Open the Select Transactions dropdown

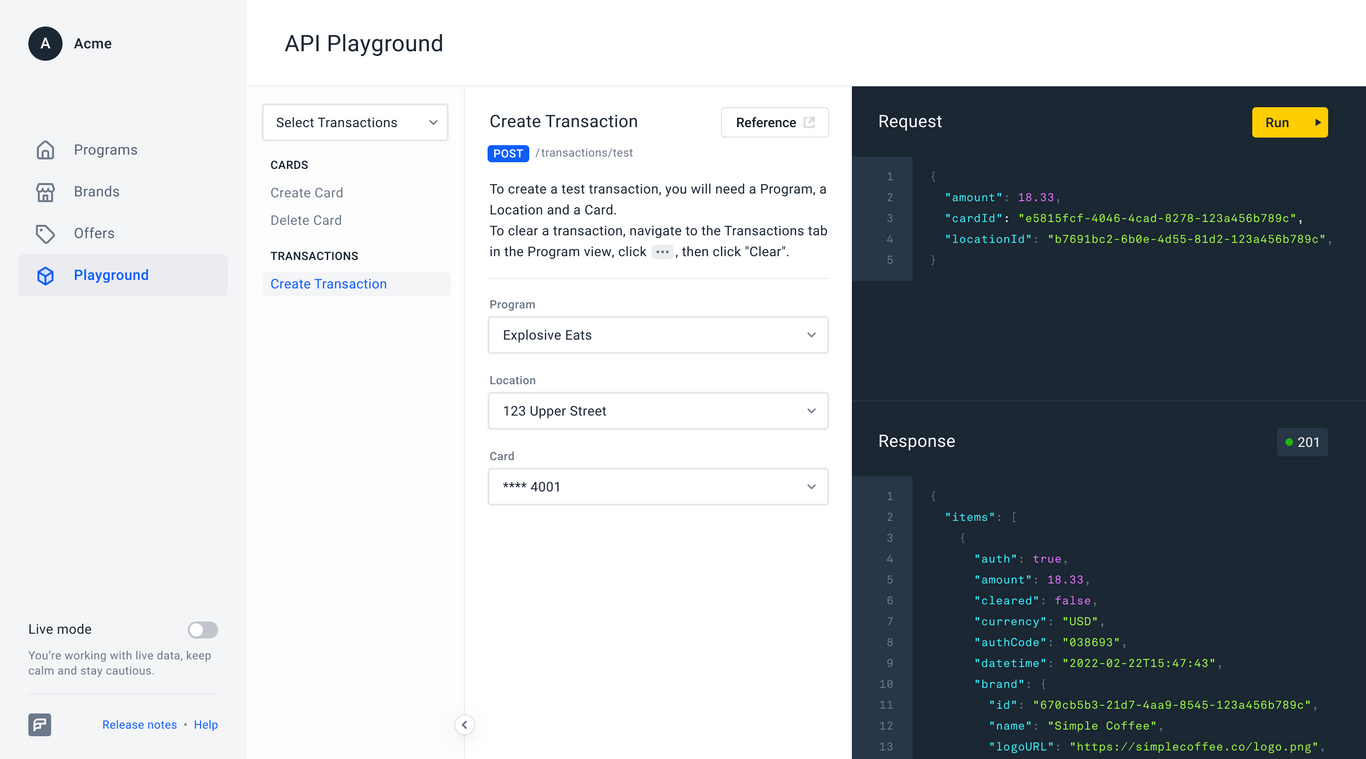pos(355,122)
